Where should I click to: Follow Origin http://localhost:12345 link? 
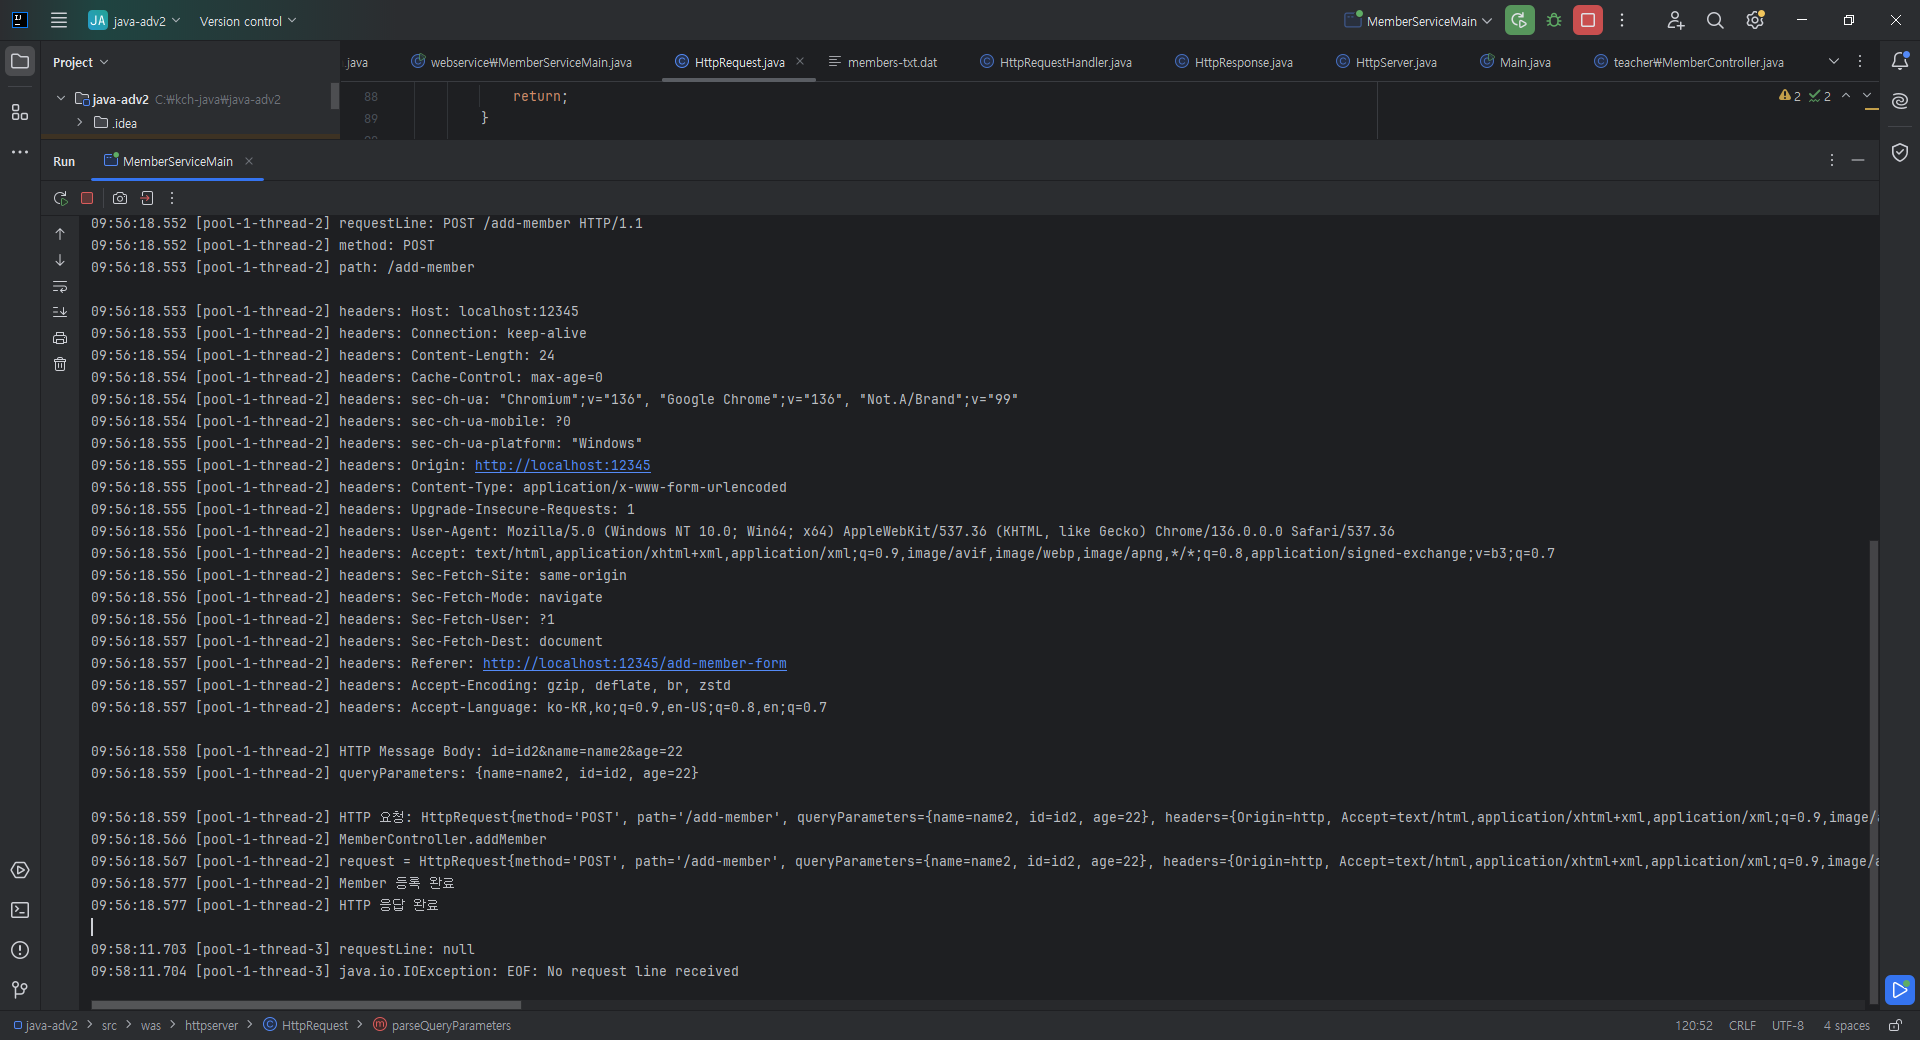coord(563,465)
